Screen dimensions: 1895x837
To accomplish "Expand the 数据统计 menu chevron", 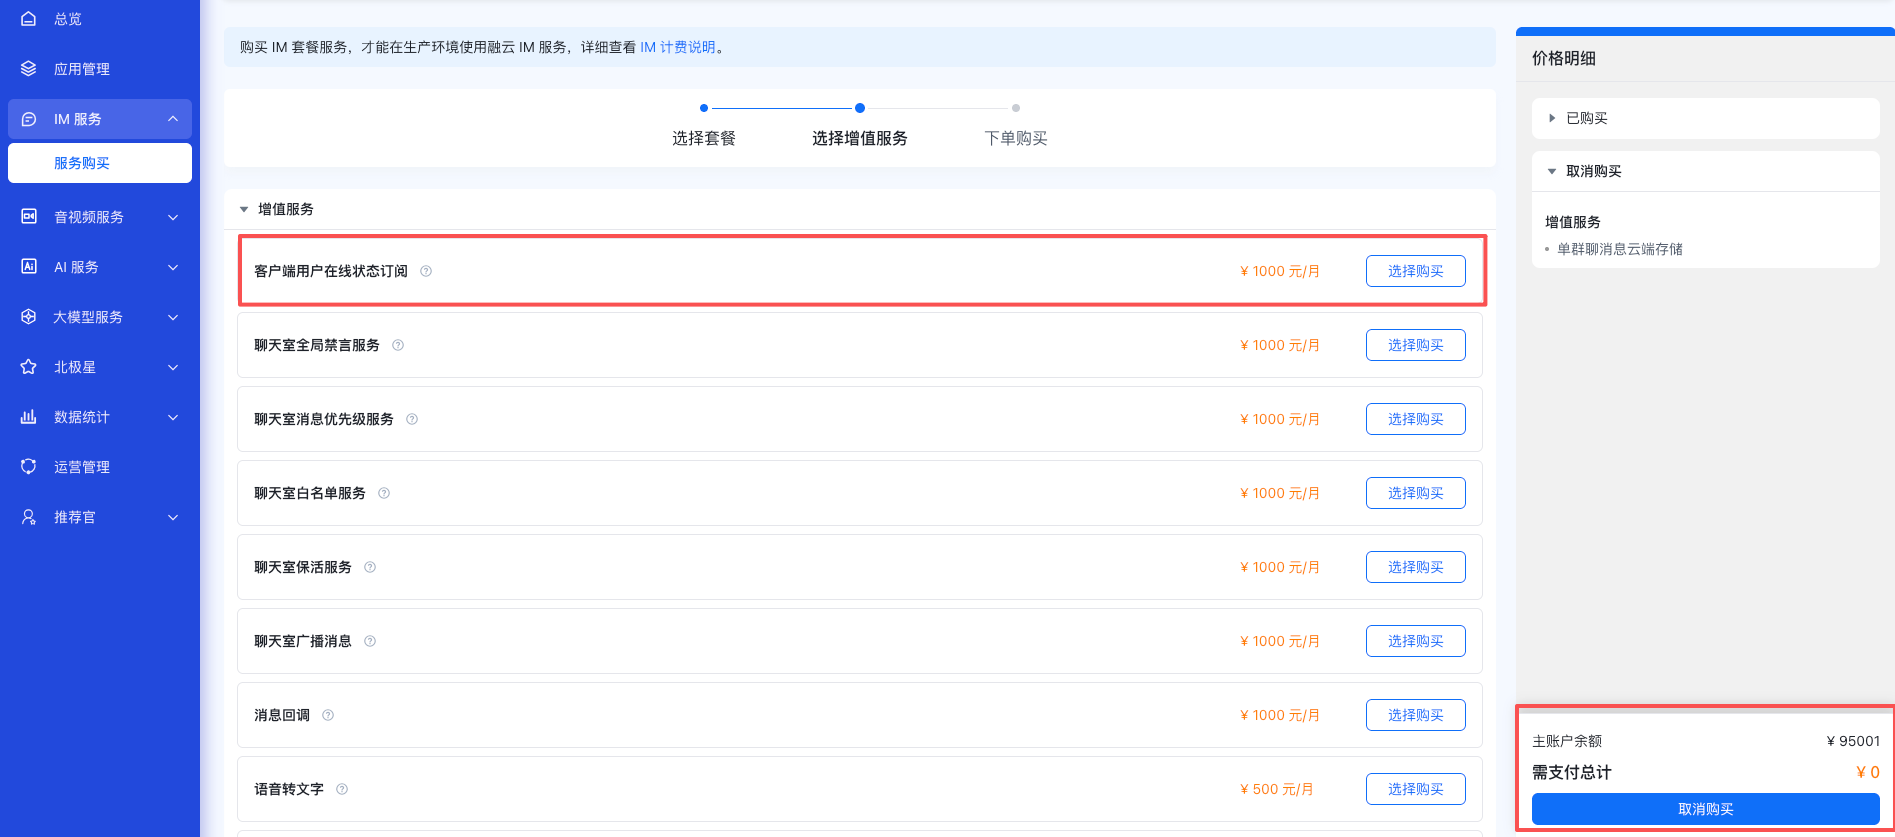I will pos(173,417).
